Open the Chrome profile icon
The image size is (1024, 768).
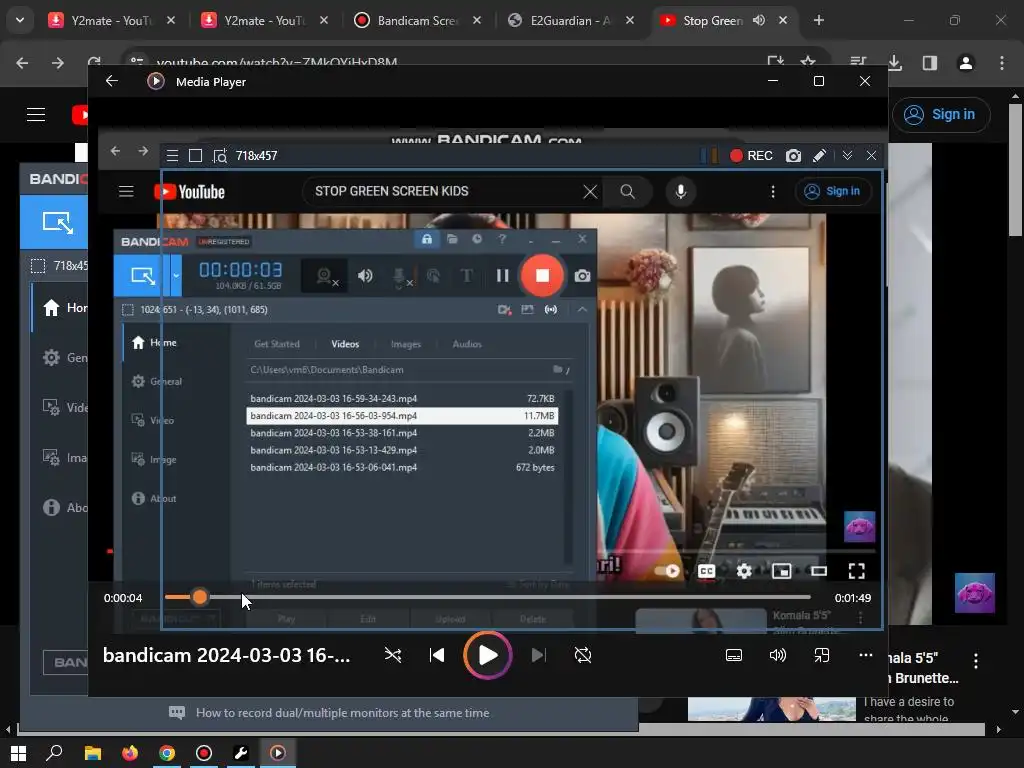[x=965, y=63]
